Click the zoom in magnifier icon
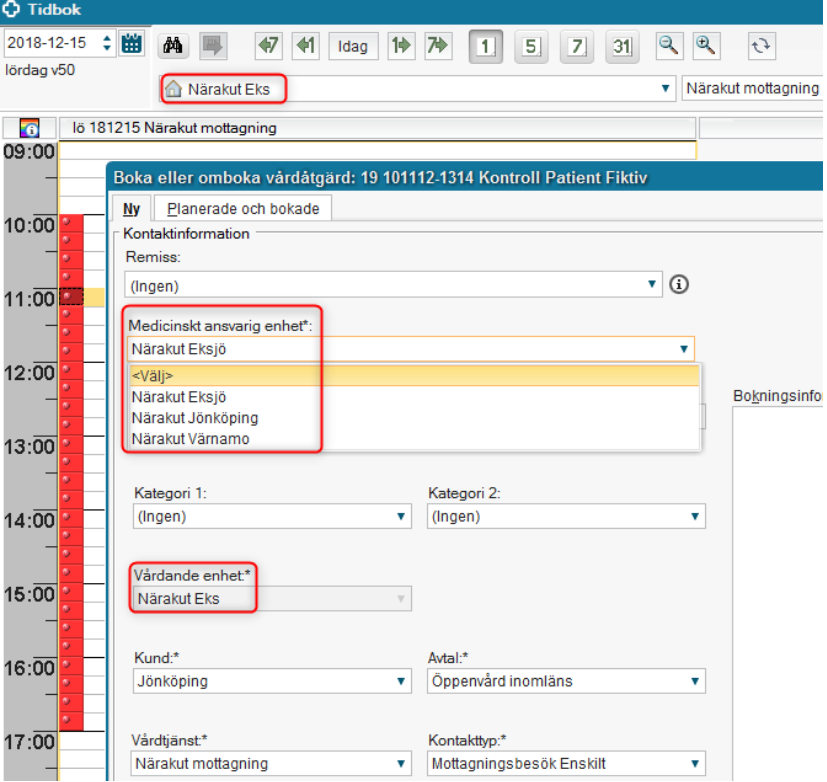This screenshot has width=827, height=782. [706, 45]
